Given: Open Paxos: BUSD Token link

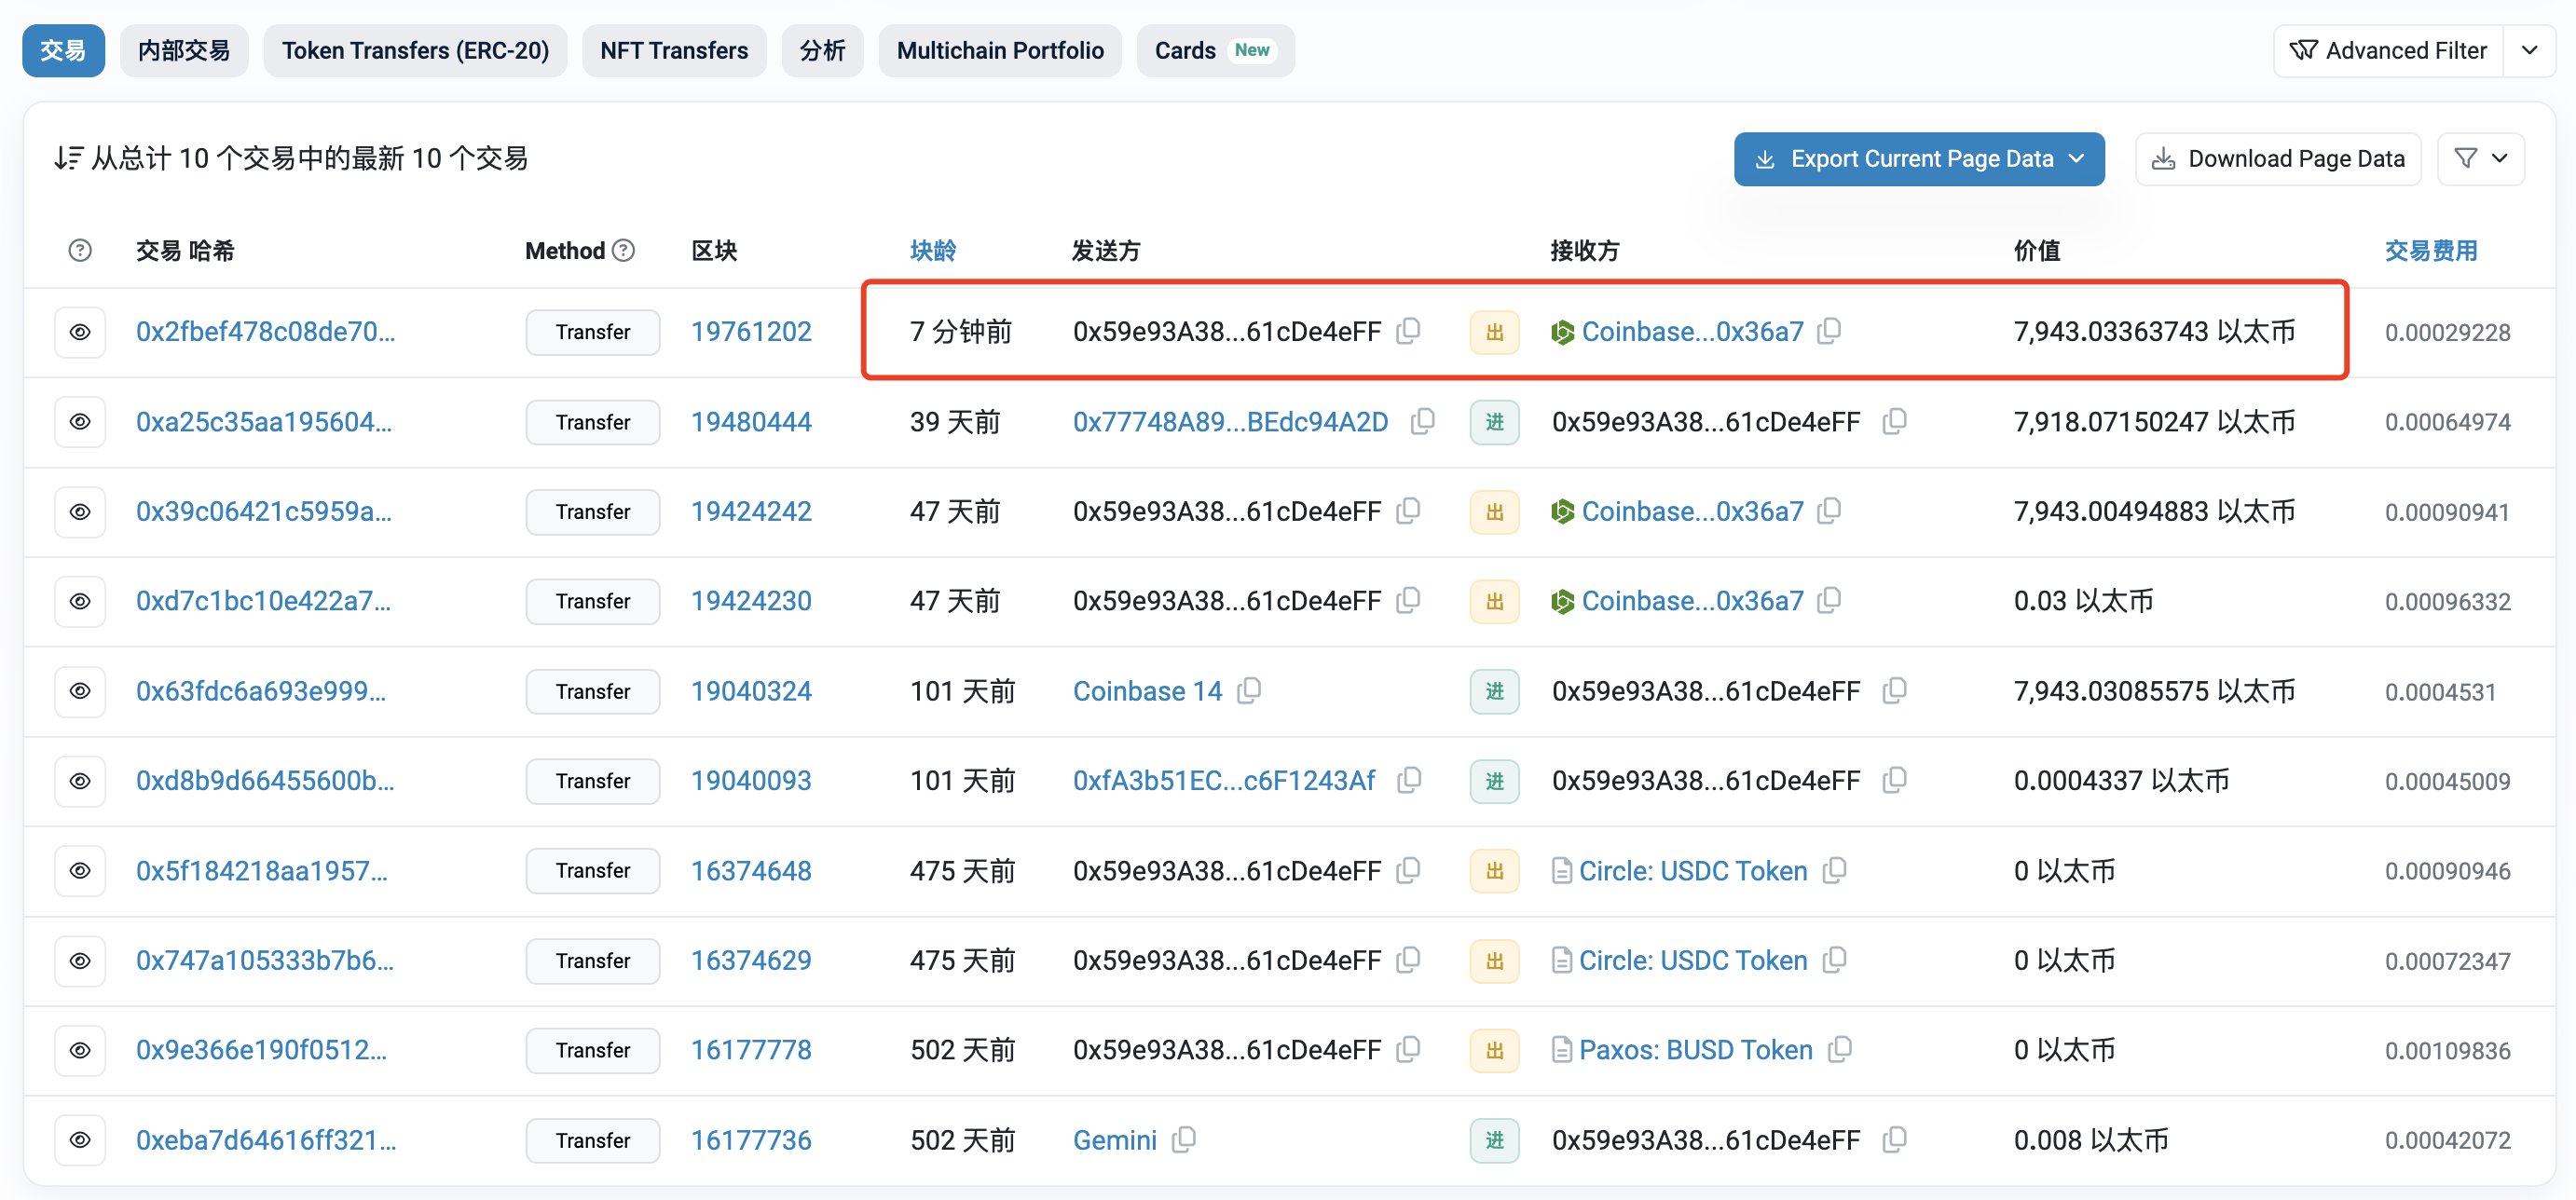Looking at the screenshot, I should click(x=1695, y=1049).
